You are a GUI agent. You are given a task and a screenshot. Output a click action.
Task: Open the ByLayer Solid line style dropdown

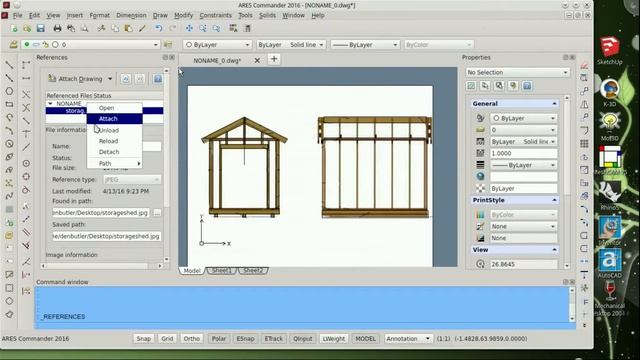pos(291,44)
